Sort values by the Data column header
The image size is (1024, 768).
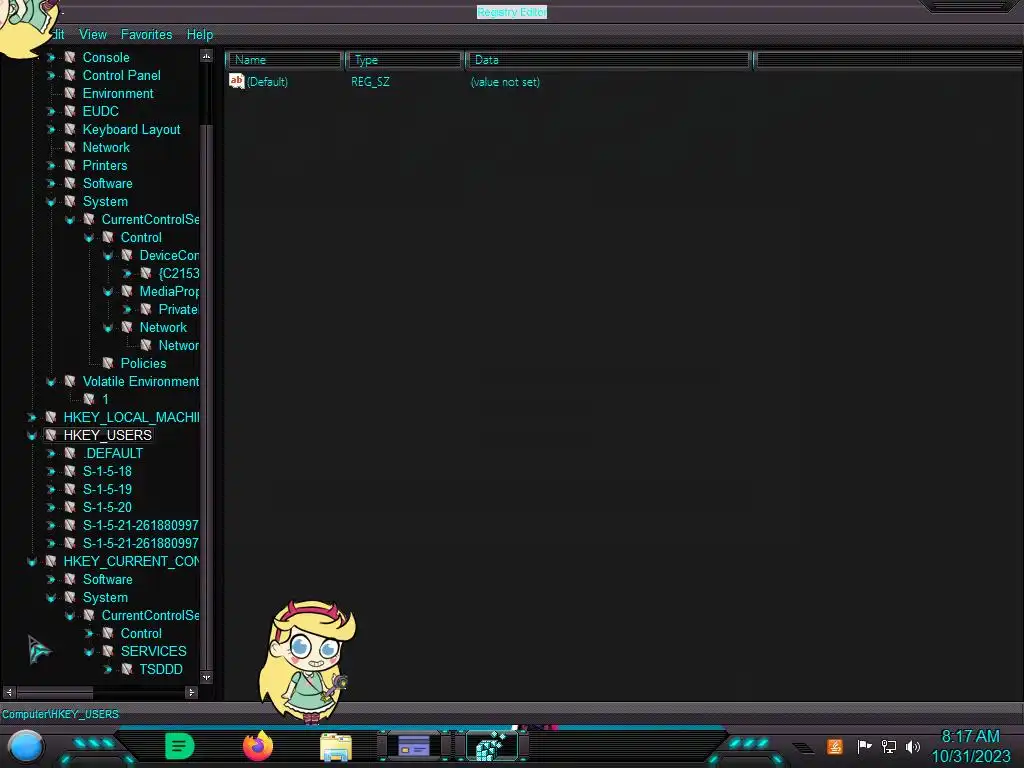click(608, 60)
